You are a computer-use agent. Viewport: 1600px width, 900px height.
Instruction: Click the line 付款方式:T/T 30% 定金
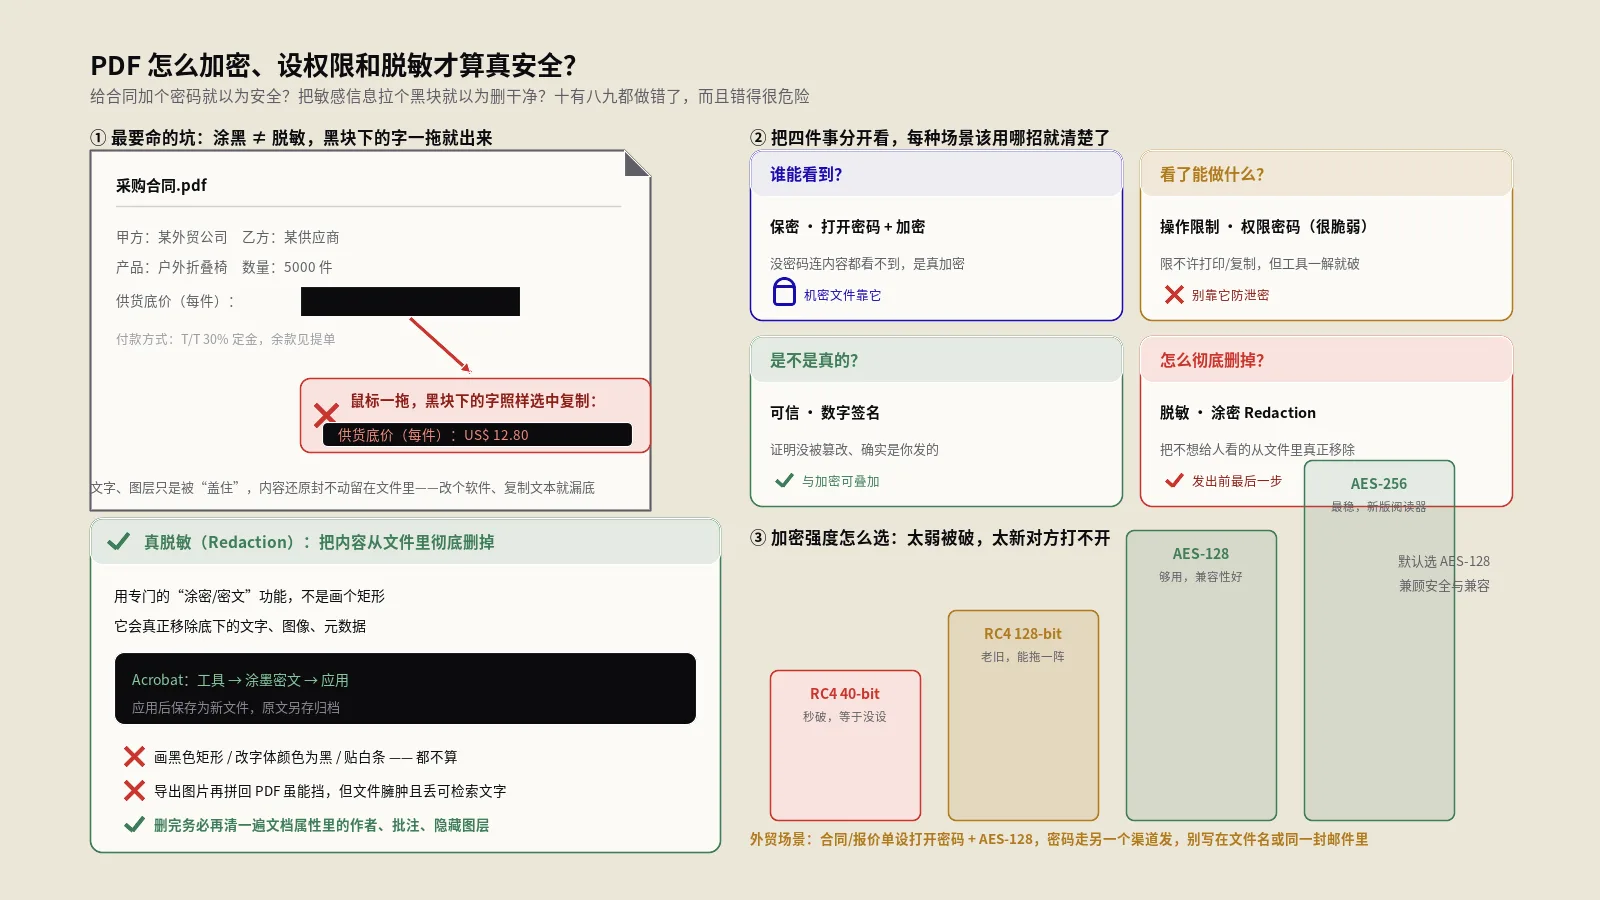[x=226, y=339]
